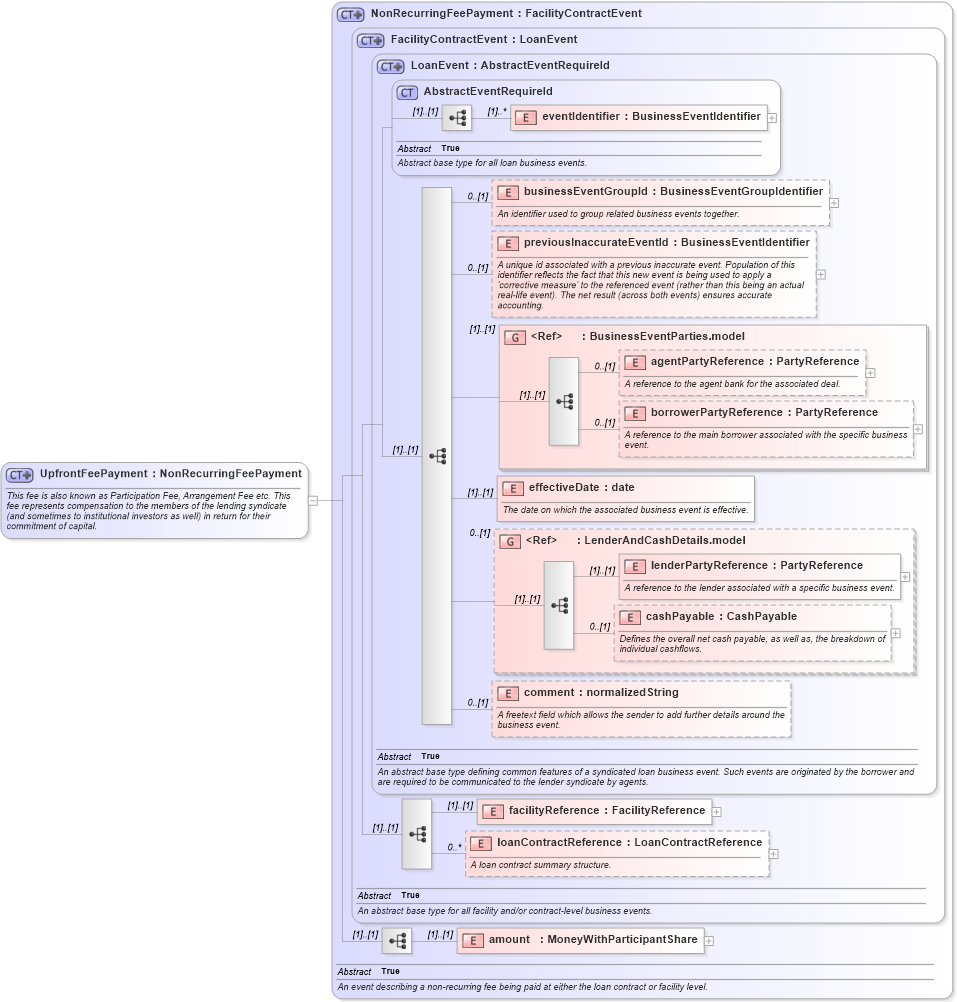Collapse UpfrontFeePayment via its minus box

pyautogui.click(x=312, y=499)
